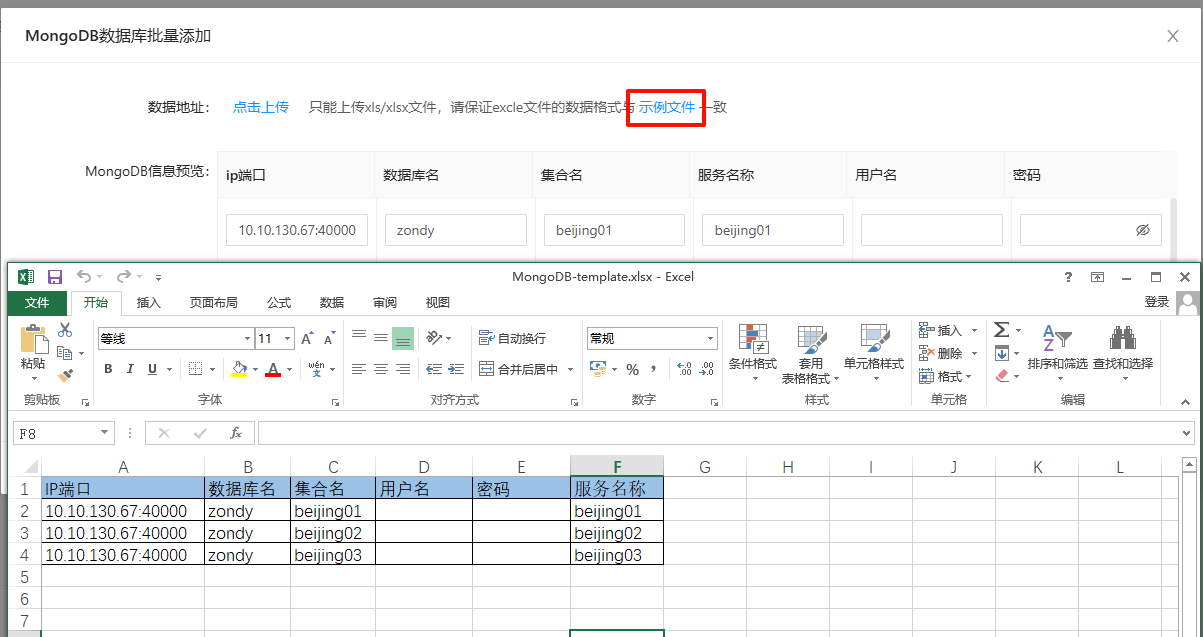Click the 点击上传 upload link
The image size is (1203, 637).
point(260,107)
